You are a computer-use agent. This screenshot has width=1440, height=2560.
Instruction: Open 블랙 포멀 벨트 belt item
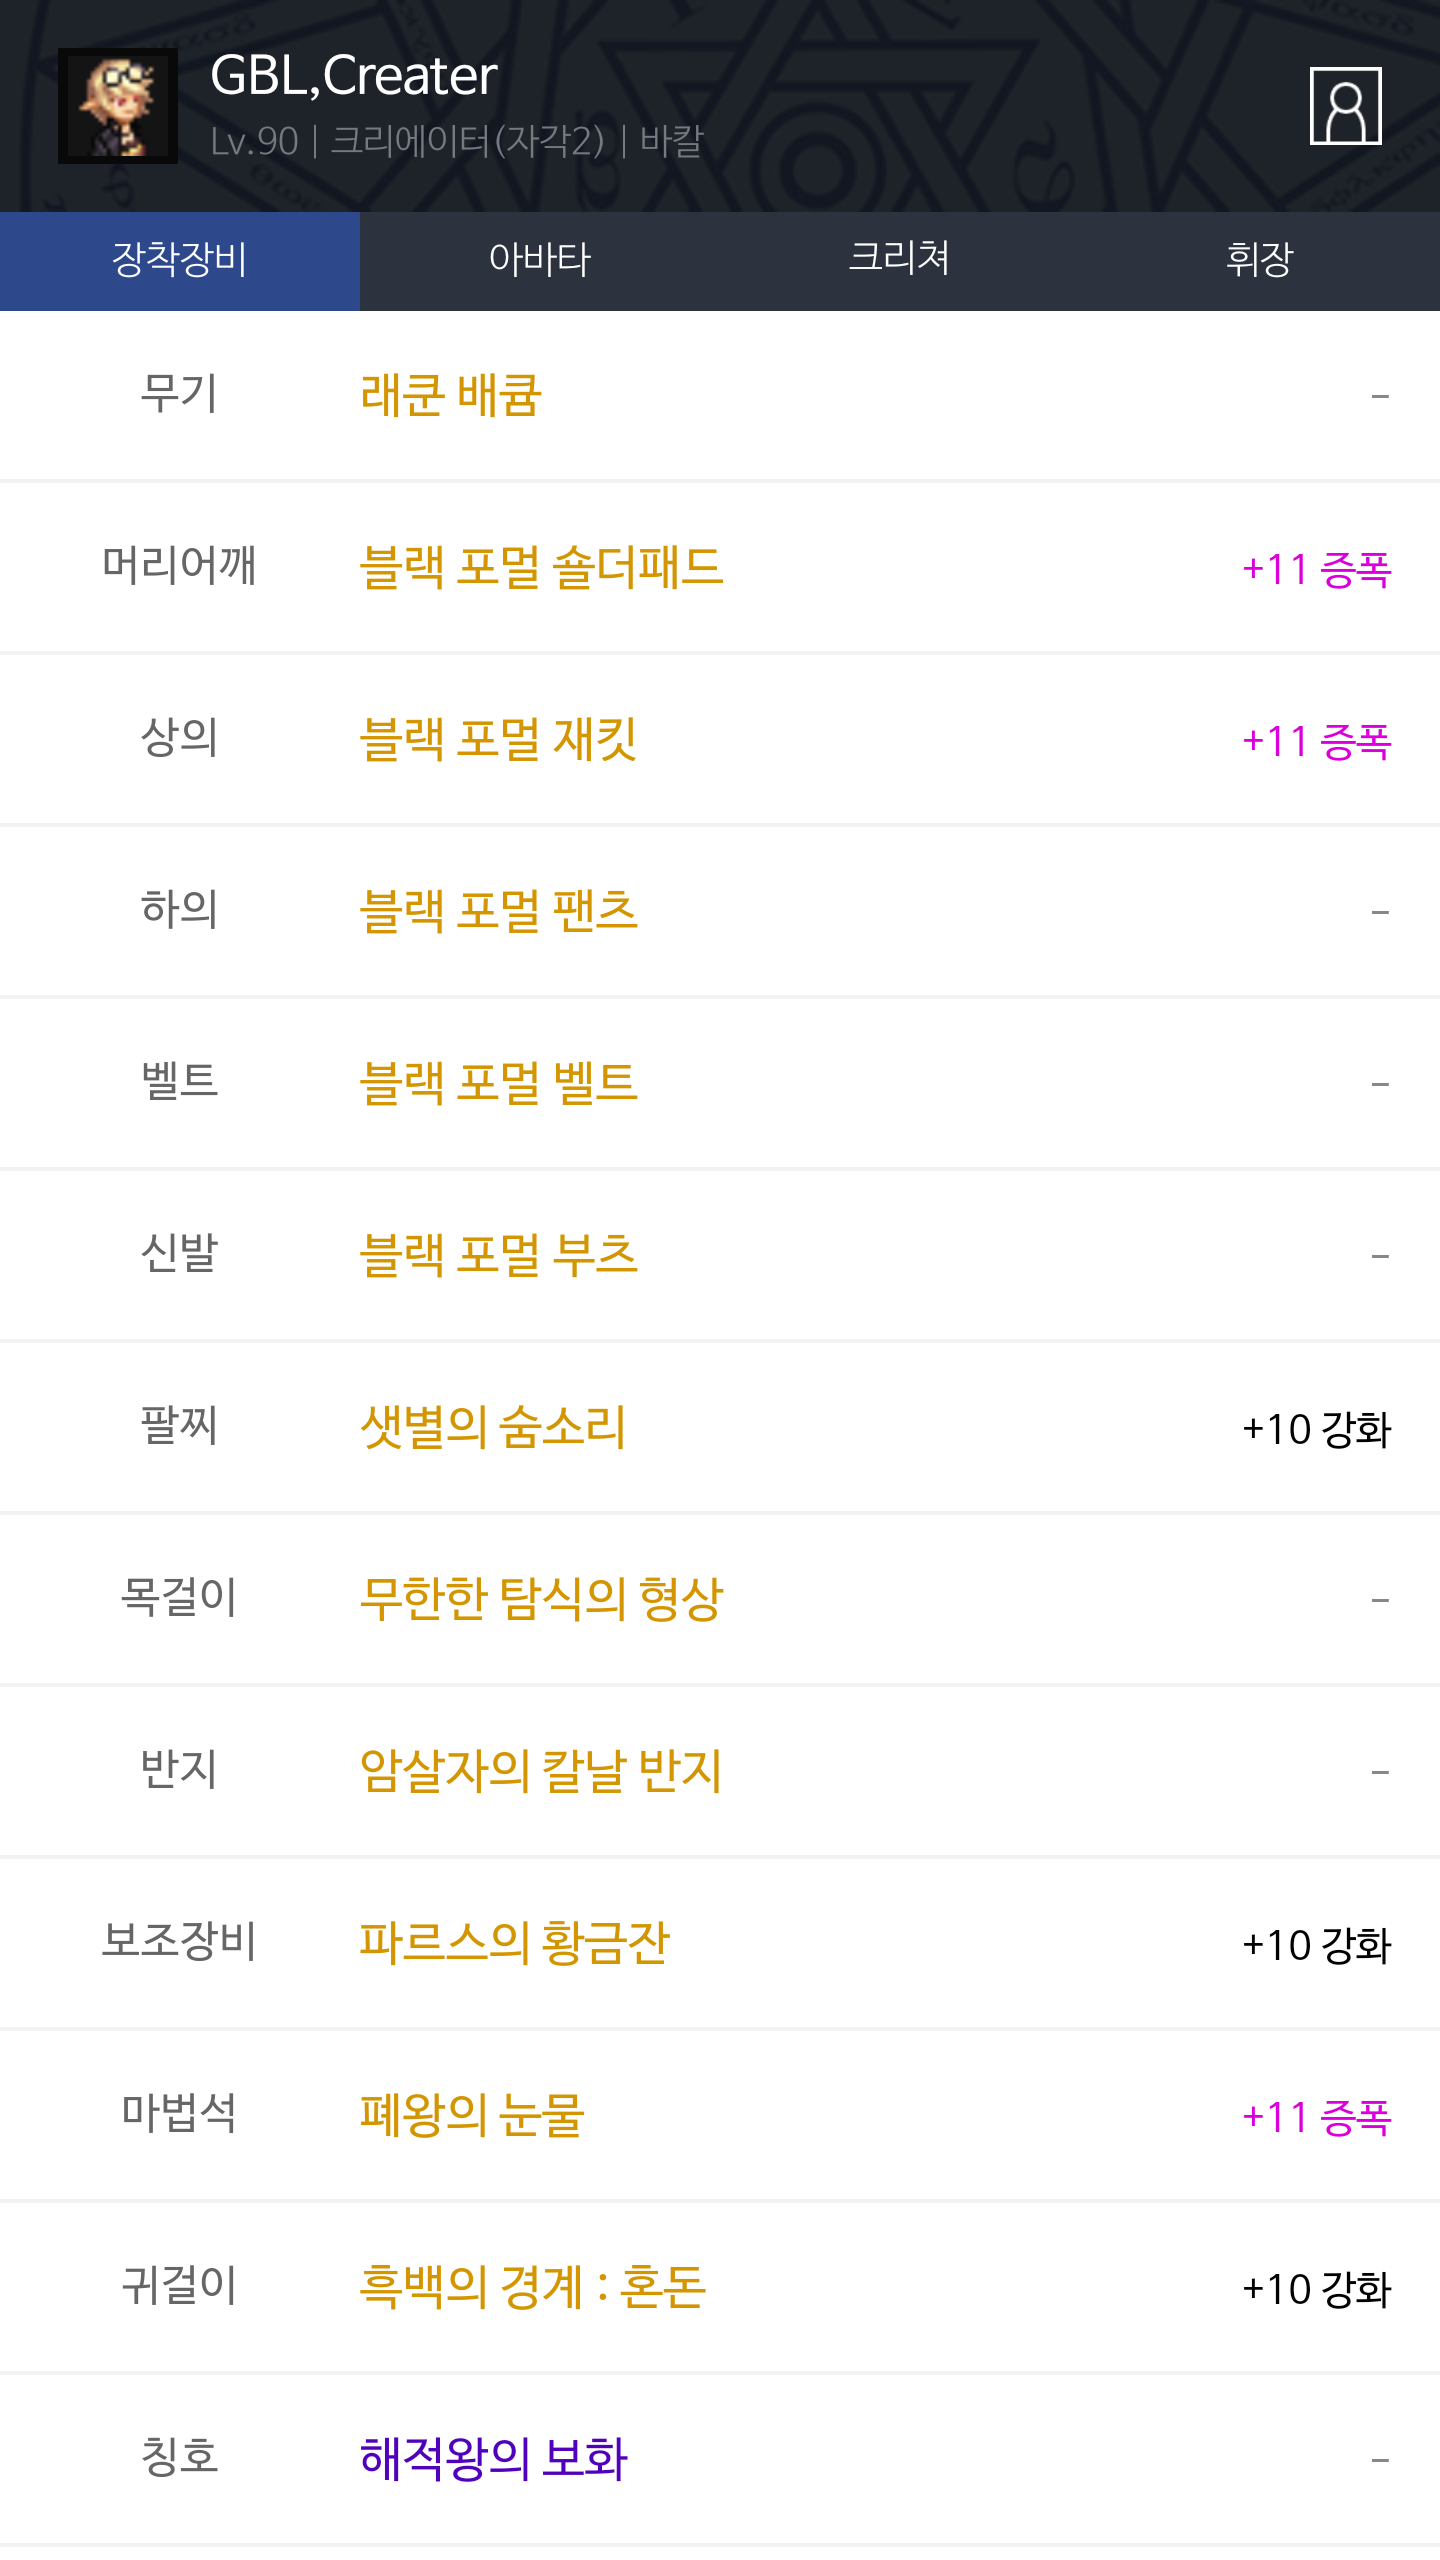(x=498, y=1084)
